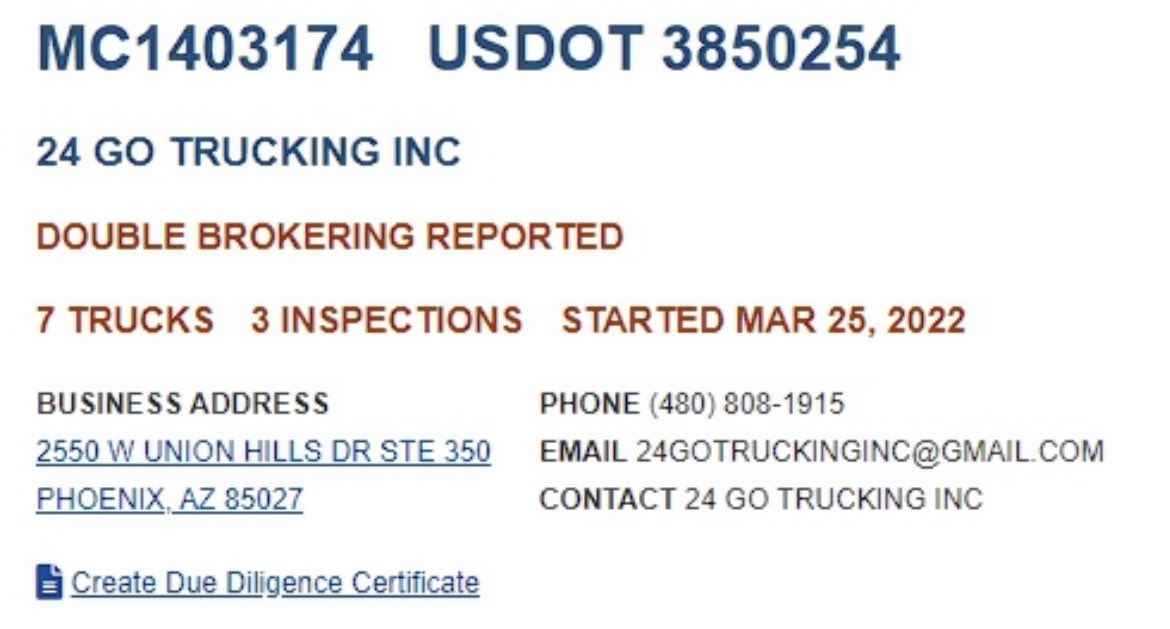The height and width of the screenshot is (629, 1170).
Task: Click the STE 350 part of the address
Action: (x=435, y=451)
